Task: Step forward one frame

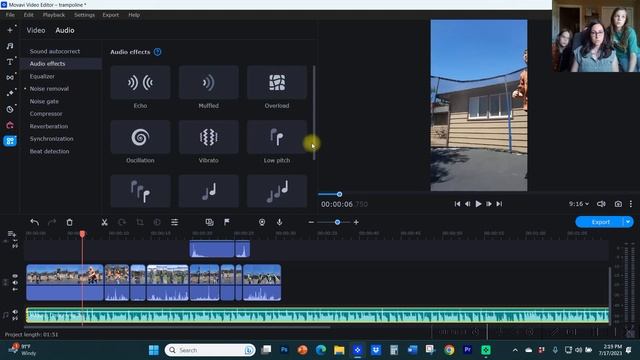Action: pos(489,204)
